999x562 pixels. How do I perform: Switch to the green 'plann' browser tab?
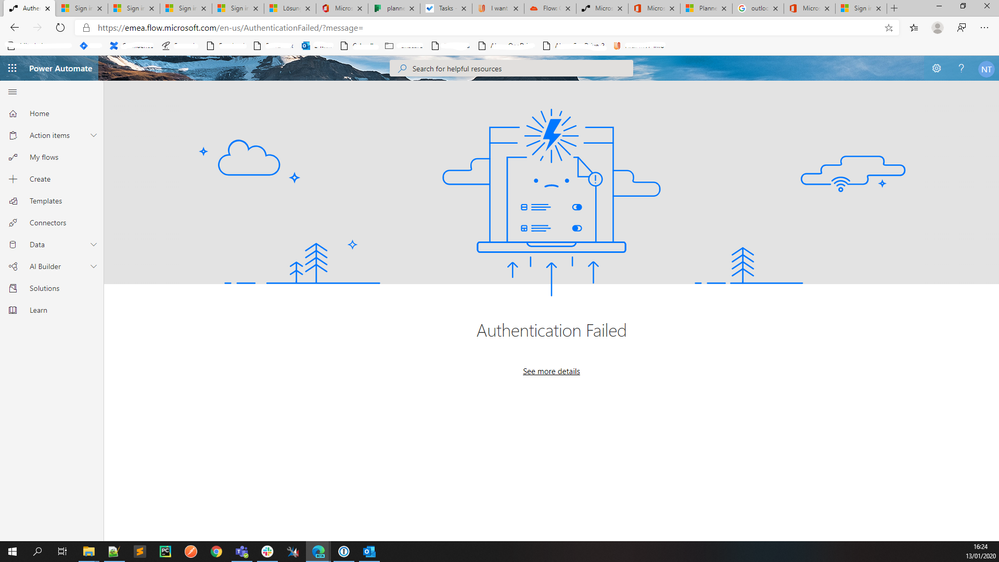point(394,8)
